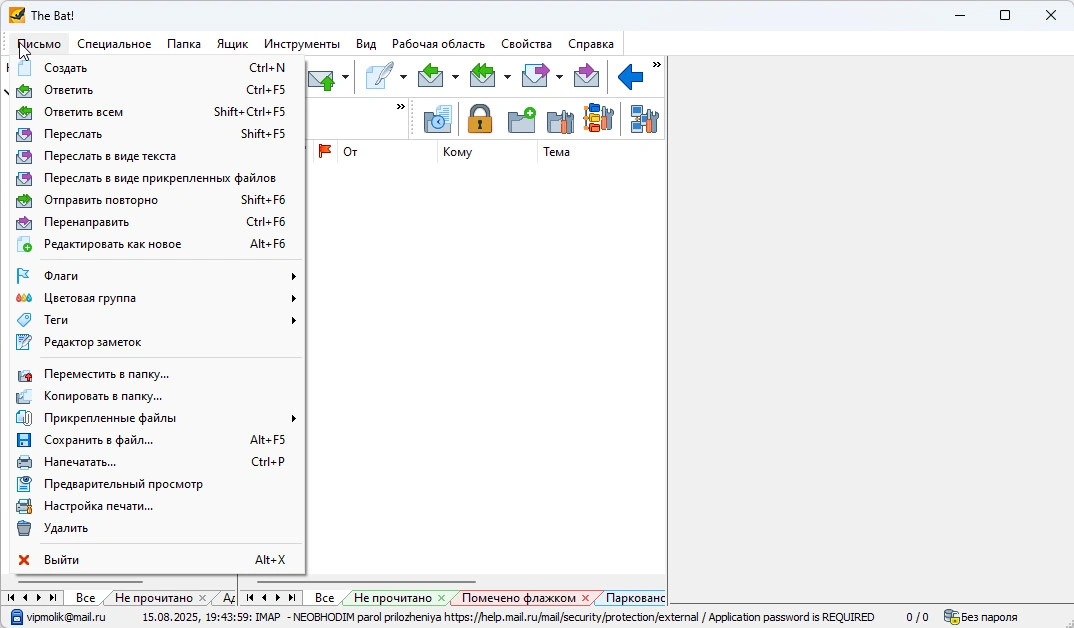
Task: Click the send queued mail envelope toolbar icon
Action: [321, 77]
